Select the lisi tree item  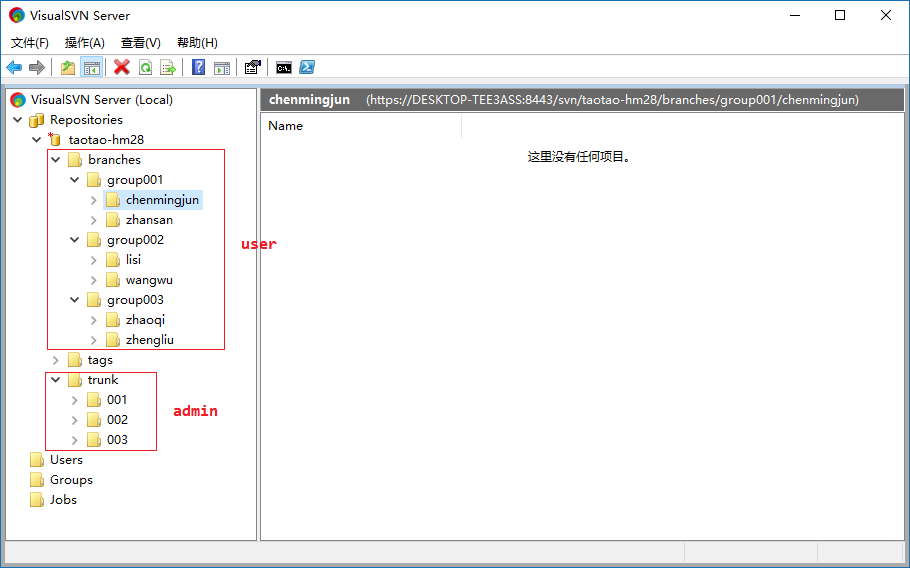(x=133, y=260)
